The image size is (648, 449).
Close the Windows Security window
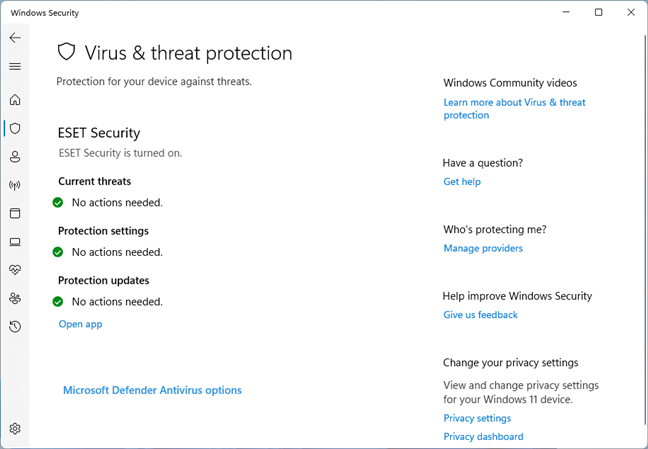(x=631, y=12)
